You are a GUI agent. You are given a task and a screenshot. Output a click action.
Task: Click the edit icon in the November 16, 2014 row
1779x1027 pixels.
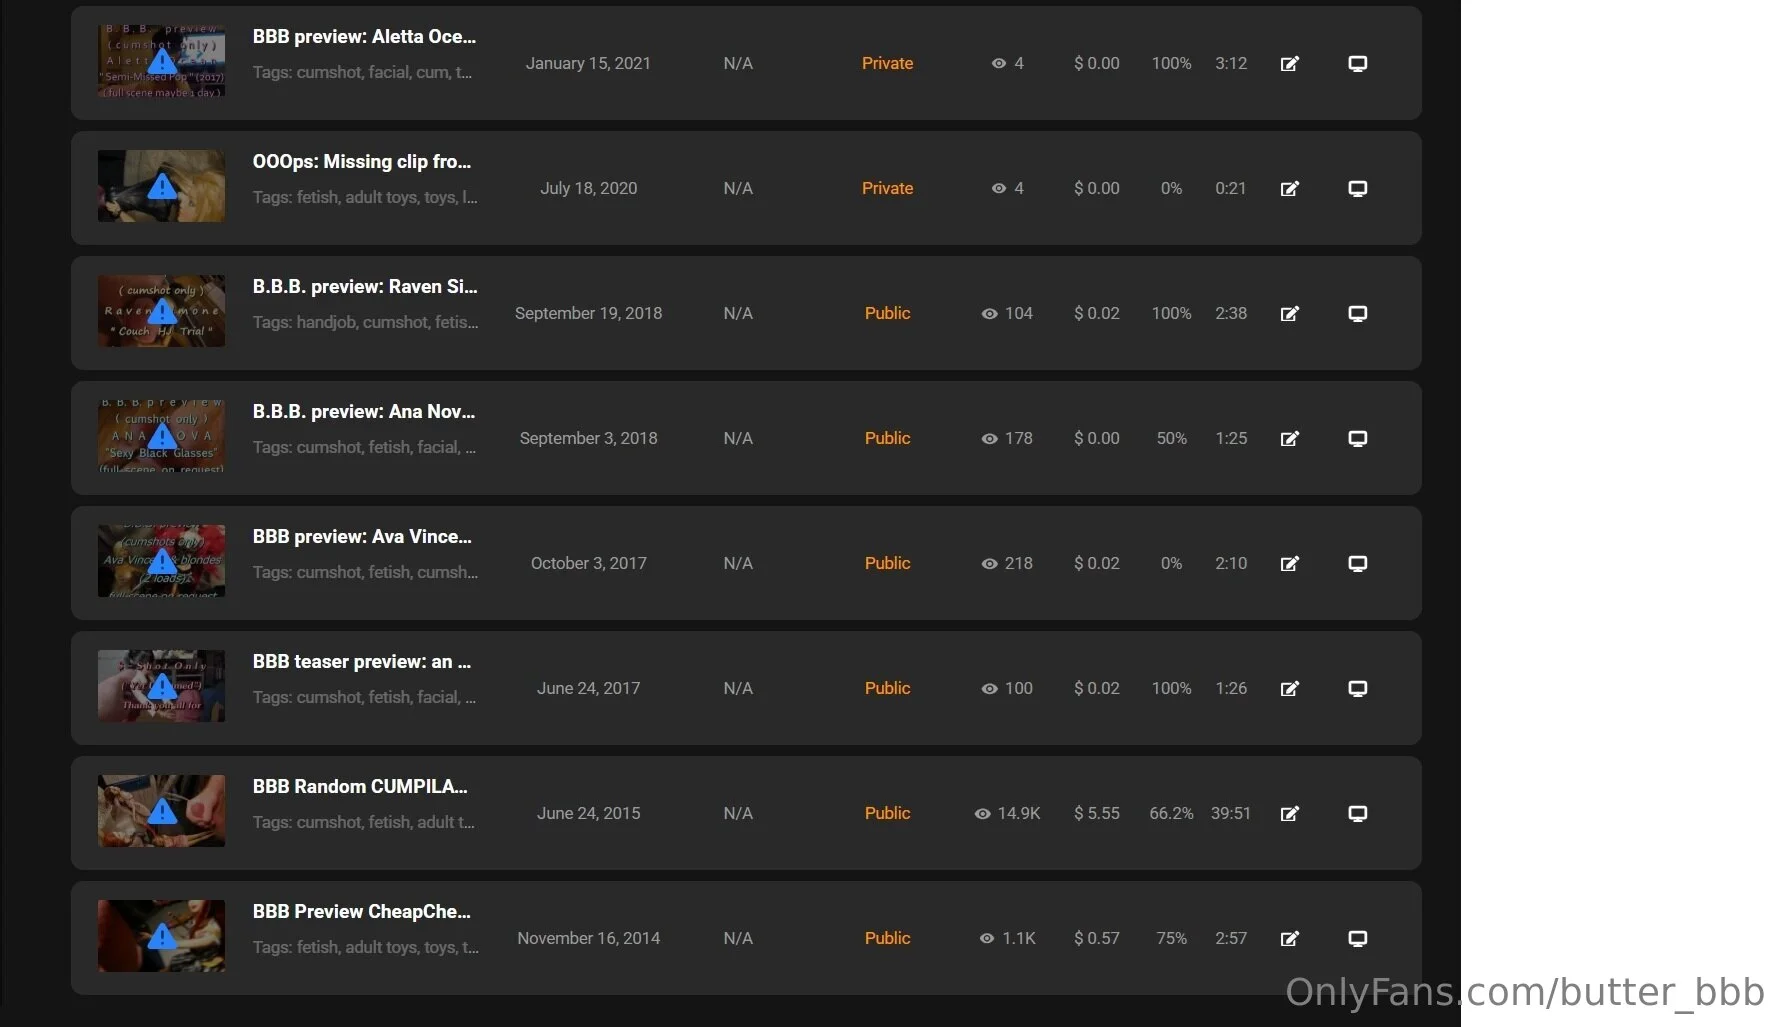click(1290, 939)
